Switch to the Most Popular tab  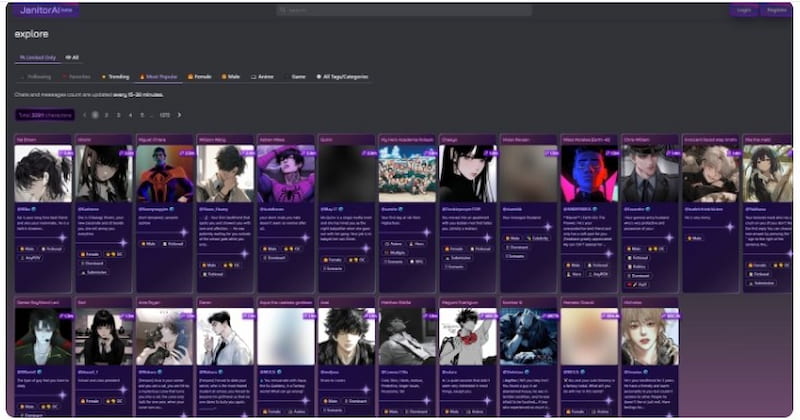pyautogui.click(x=159, y=77)
